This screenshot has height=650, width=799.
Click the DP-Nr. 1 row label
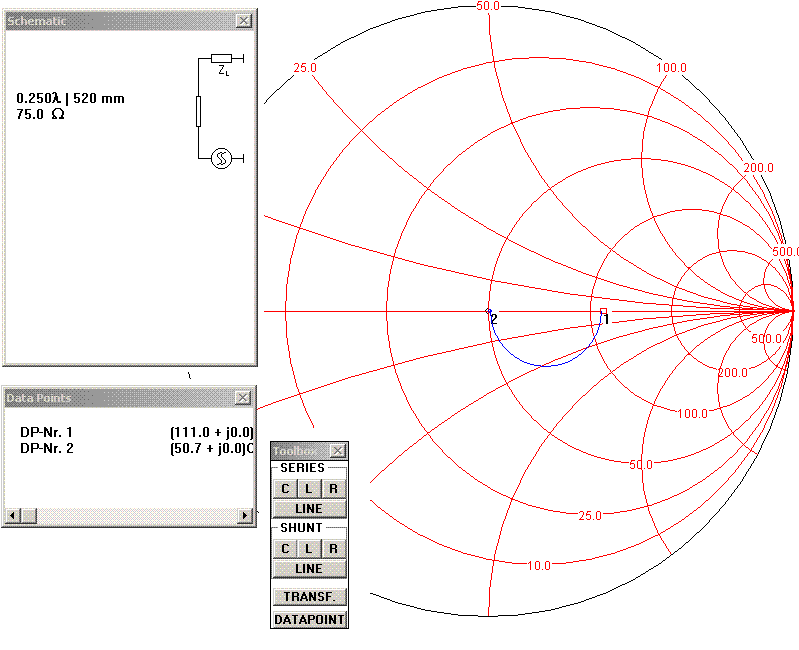click(46, 432)
